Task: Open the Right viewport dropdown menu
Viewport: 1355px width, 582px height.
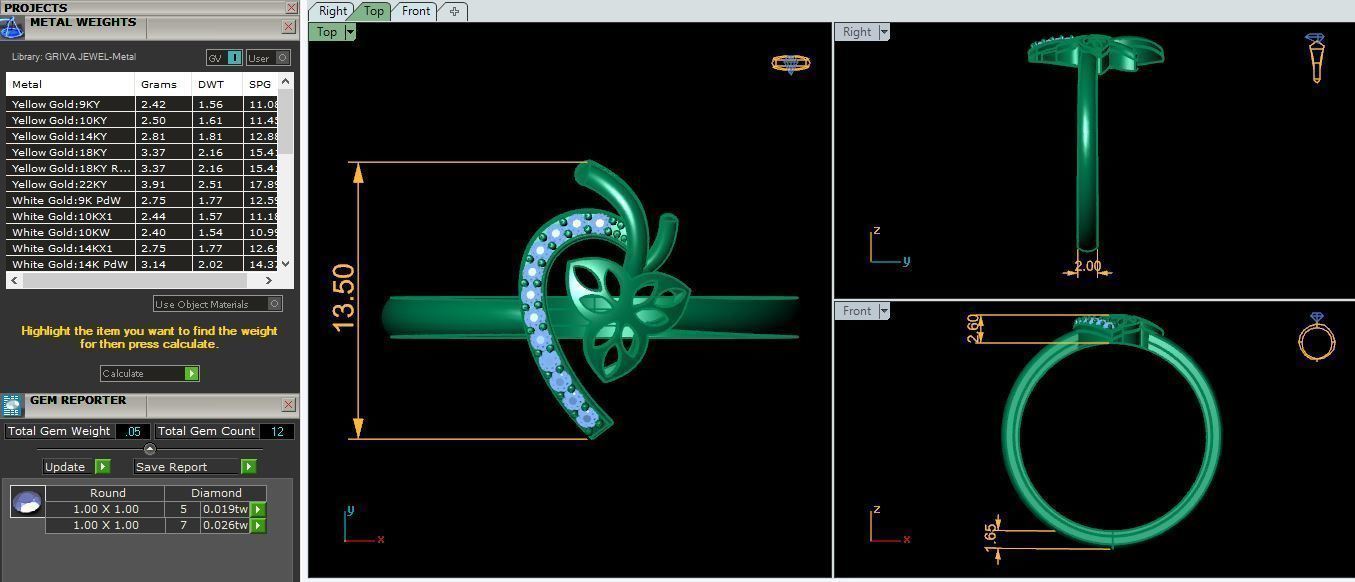Action: [x=884, y=32]
